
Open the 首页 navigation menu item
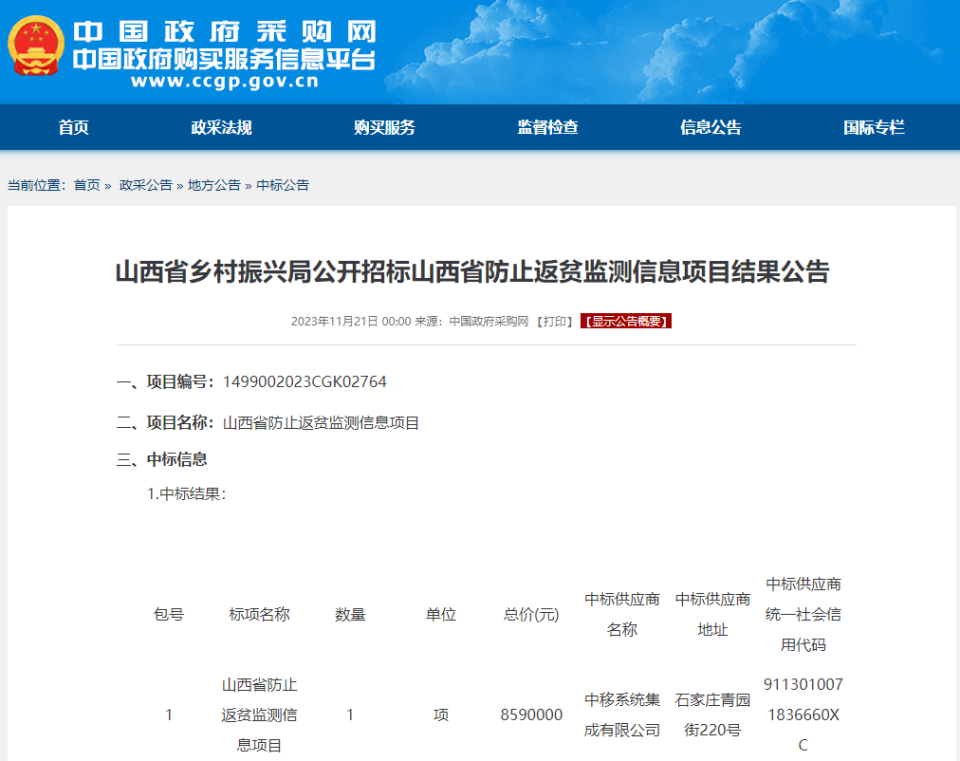click(73, 127)
